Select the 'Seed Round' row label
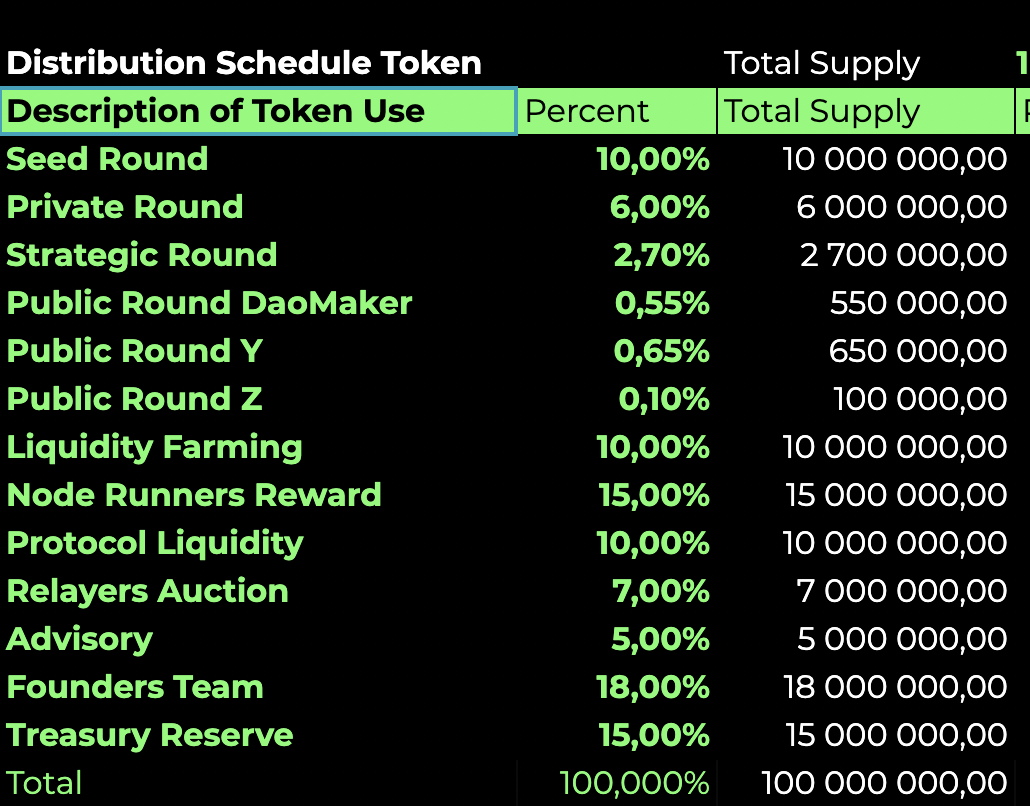This screenshot has width=1030, height=806. (108, 159)
